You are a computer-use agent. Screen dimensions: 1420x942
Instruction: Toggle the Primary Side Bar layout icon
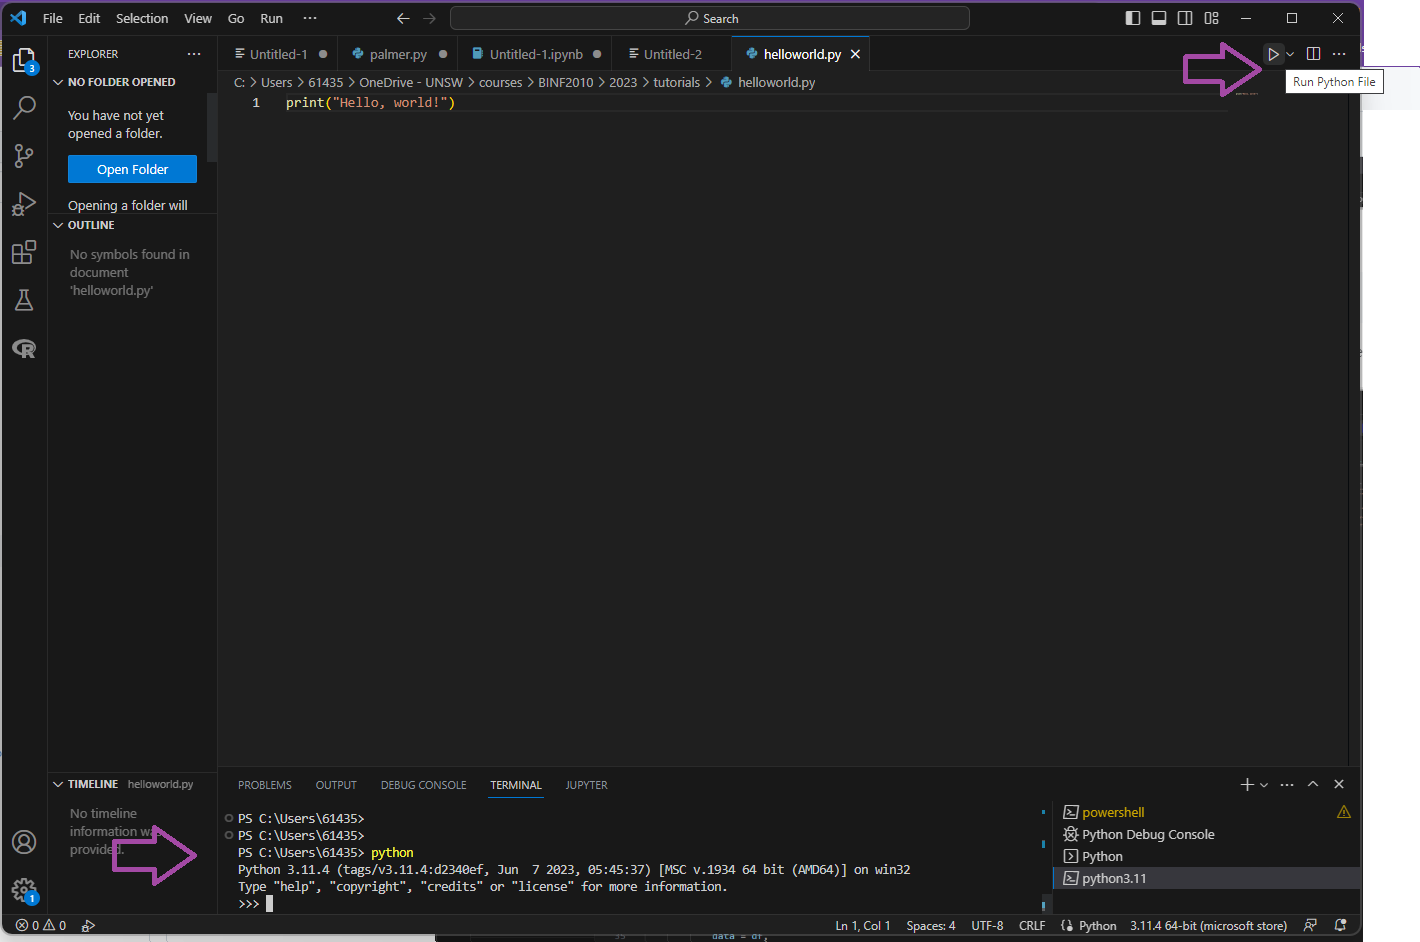1133,18
